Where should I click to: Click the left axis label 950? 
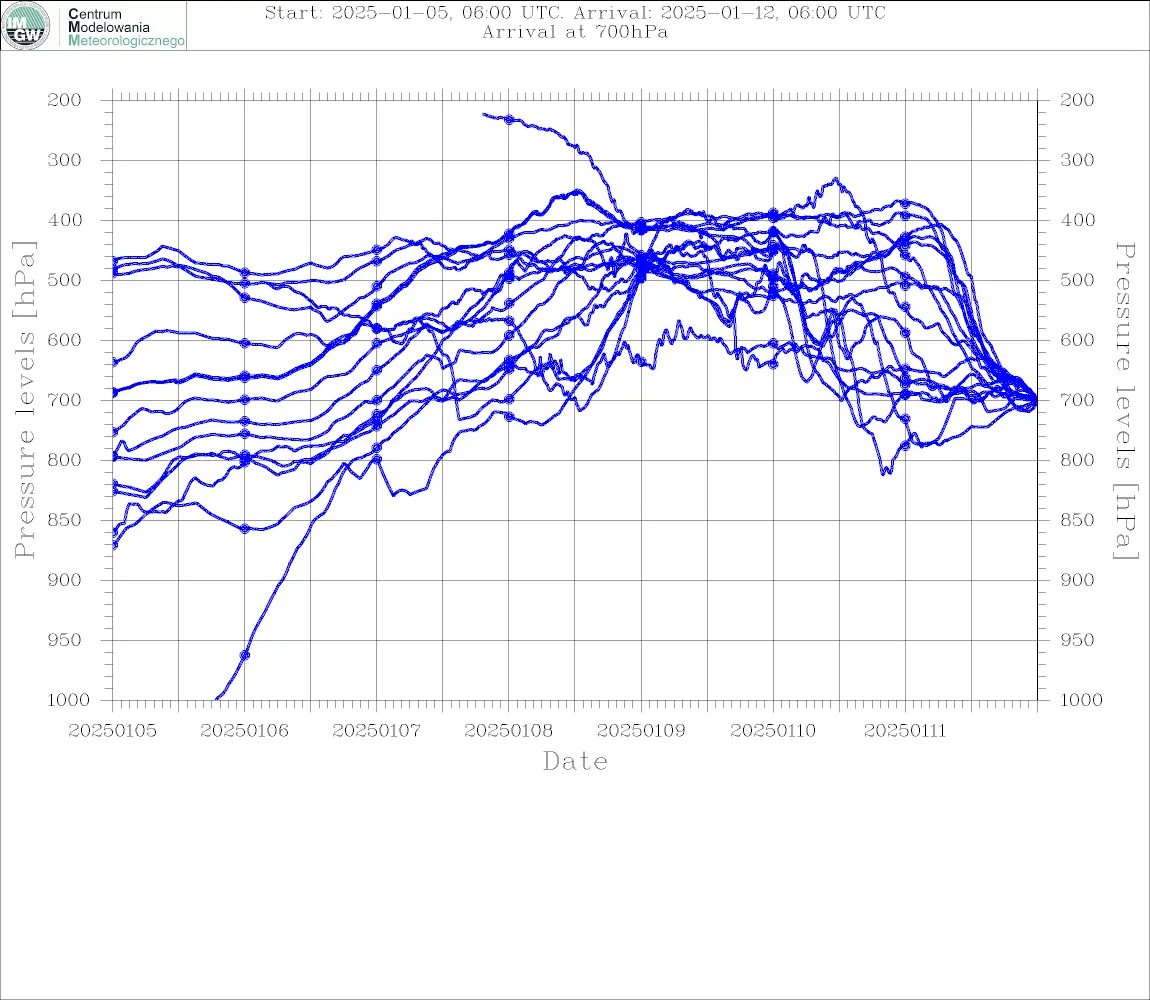[65, 640]
